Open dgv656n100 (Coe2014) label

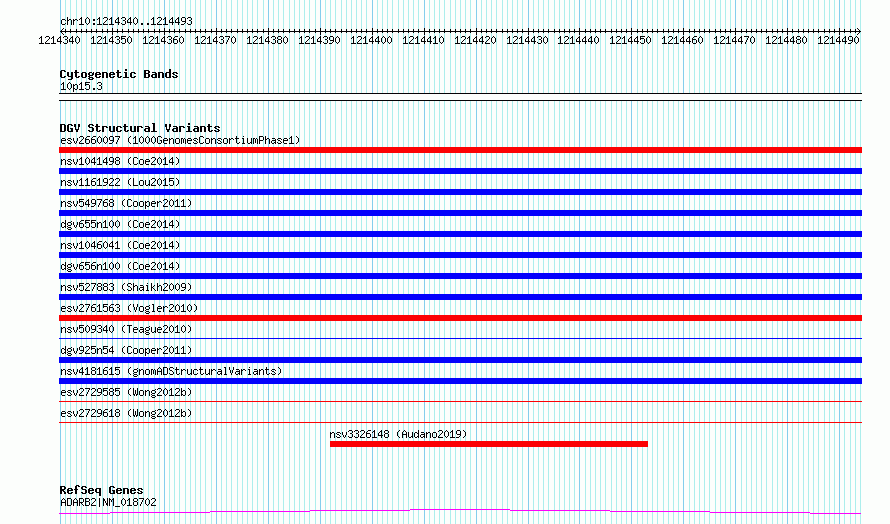click(x=120, y=266)
